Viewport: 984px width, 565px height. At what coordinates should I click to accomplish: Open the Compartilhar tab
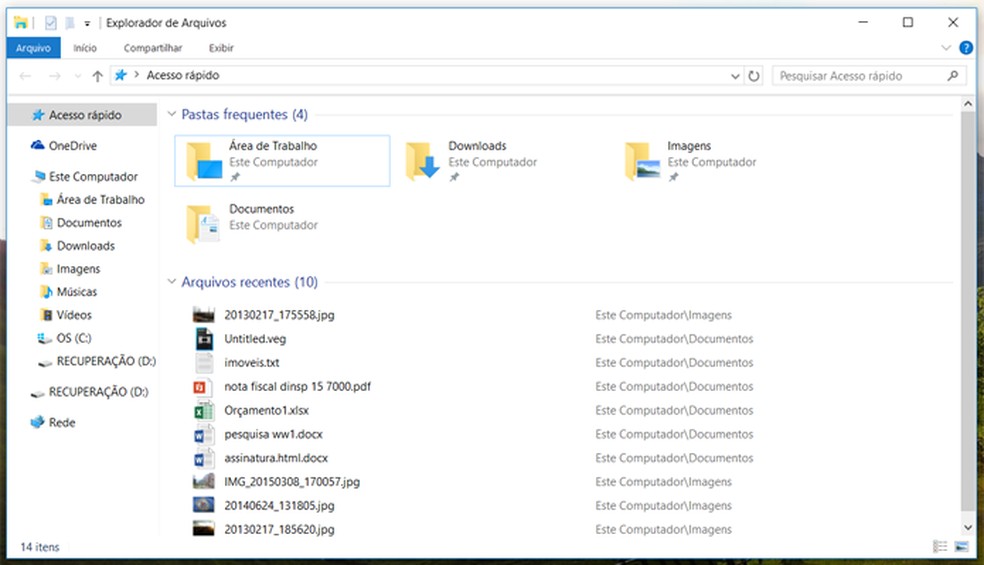152,48
